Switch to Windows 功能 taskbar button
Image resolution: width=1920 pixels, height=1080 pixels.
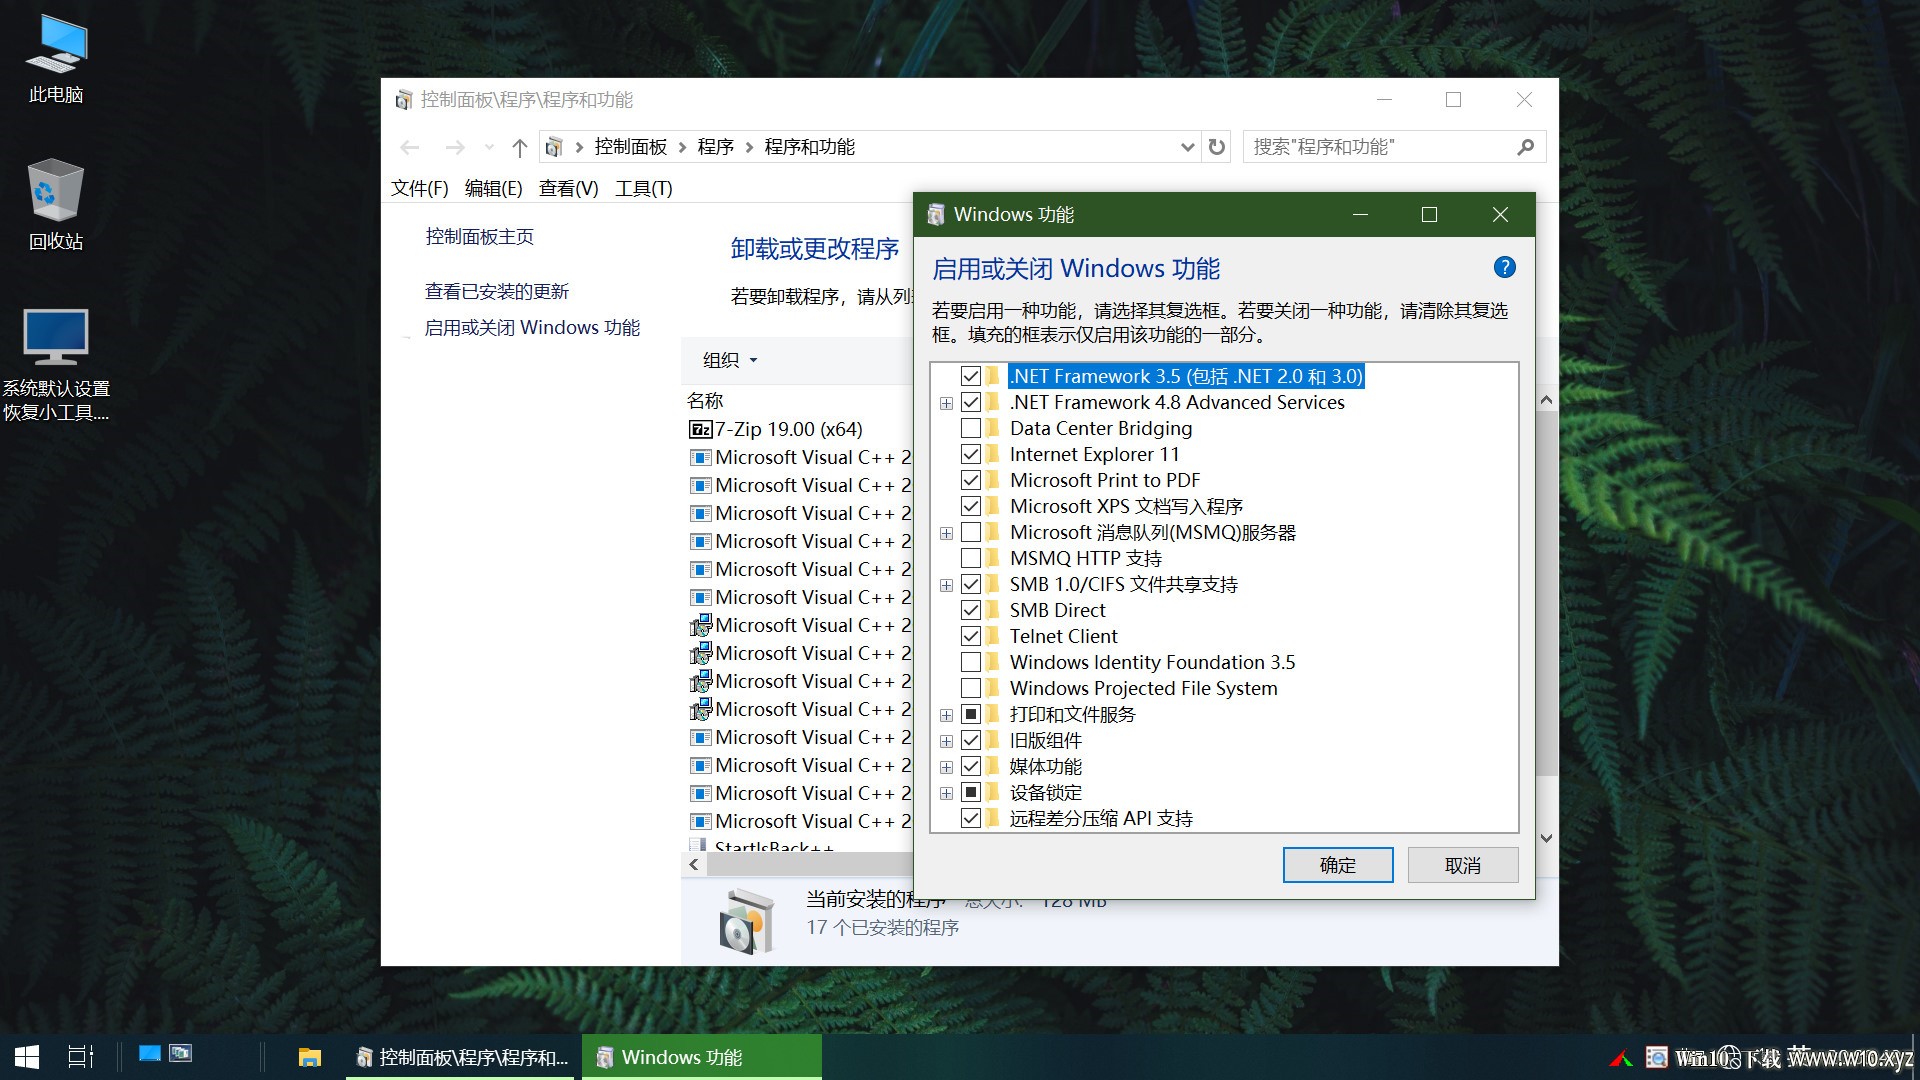[x=702, y=1057]
